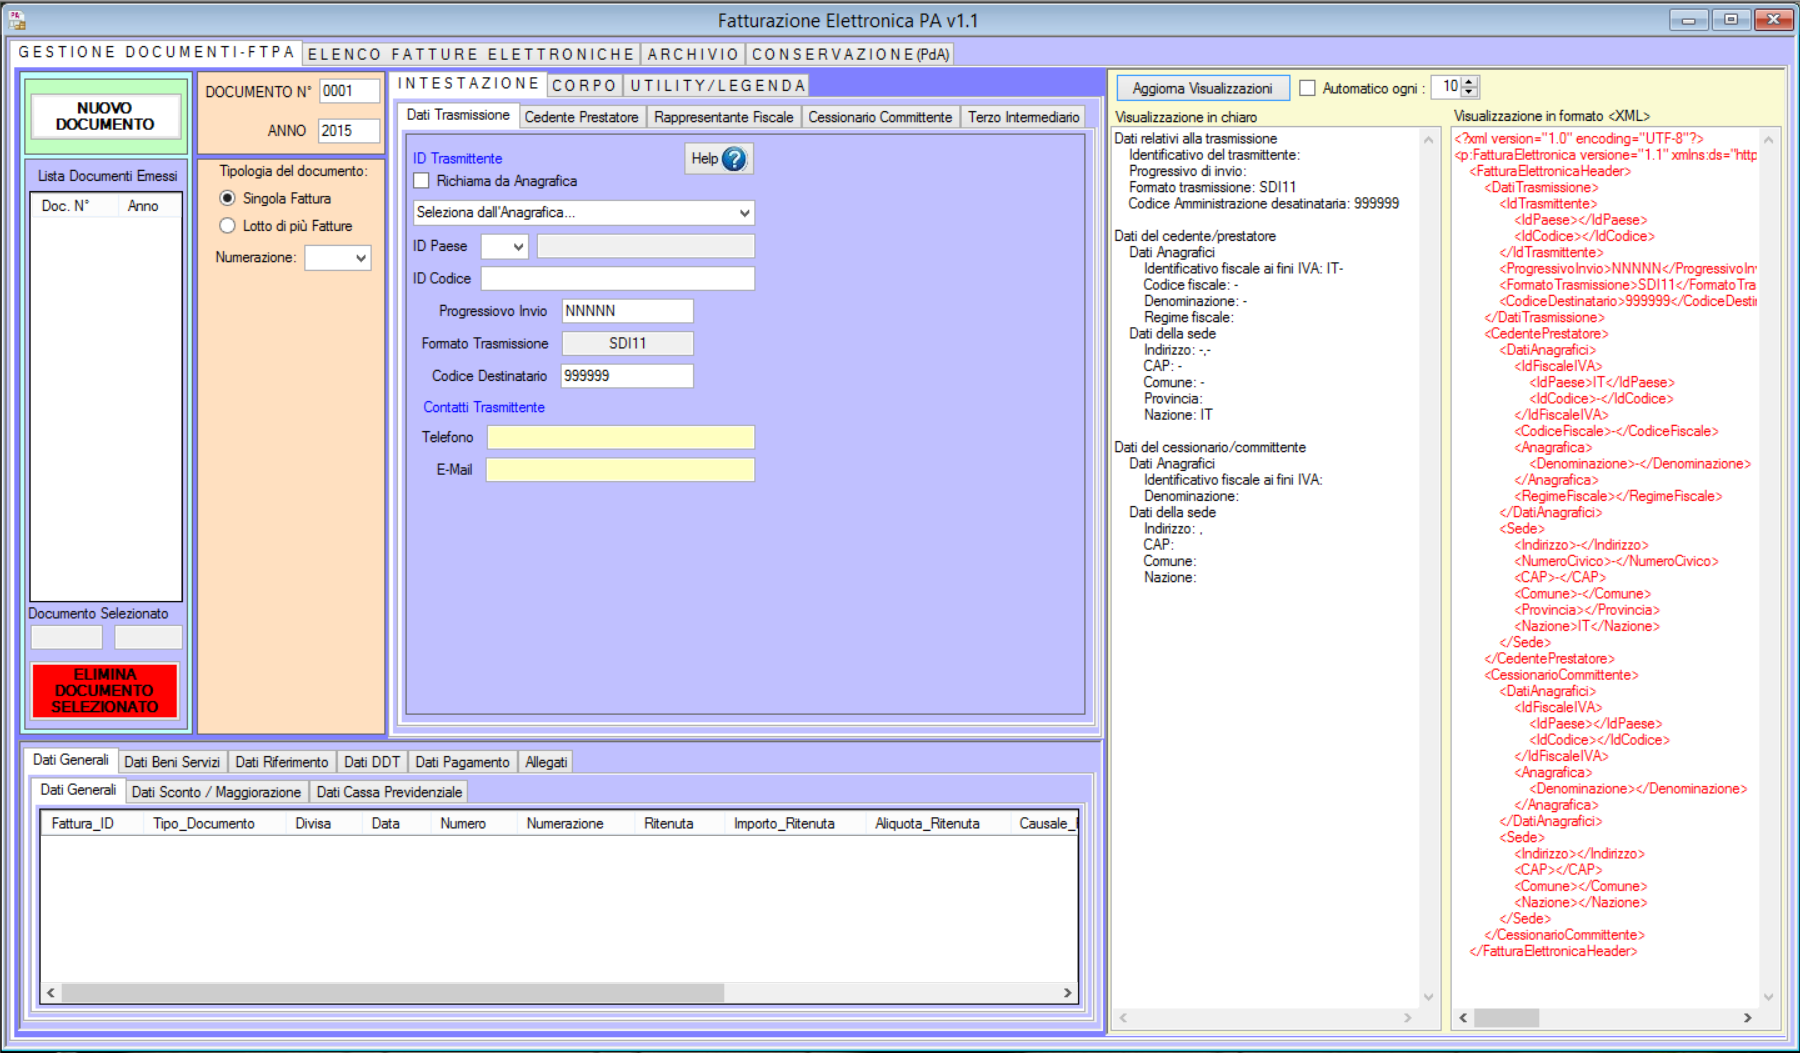Click the Telefono input field
1800x1053 pixels.
[x=620, y=438]
